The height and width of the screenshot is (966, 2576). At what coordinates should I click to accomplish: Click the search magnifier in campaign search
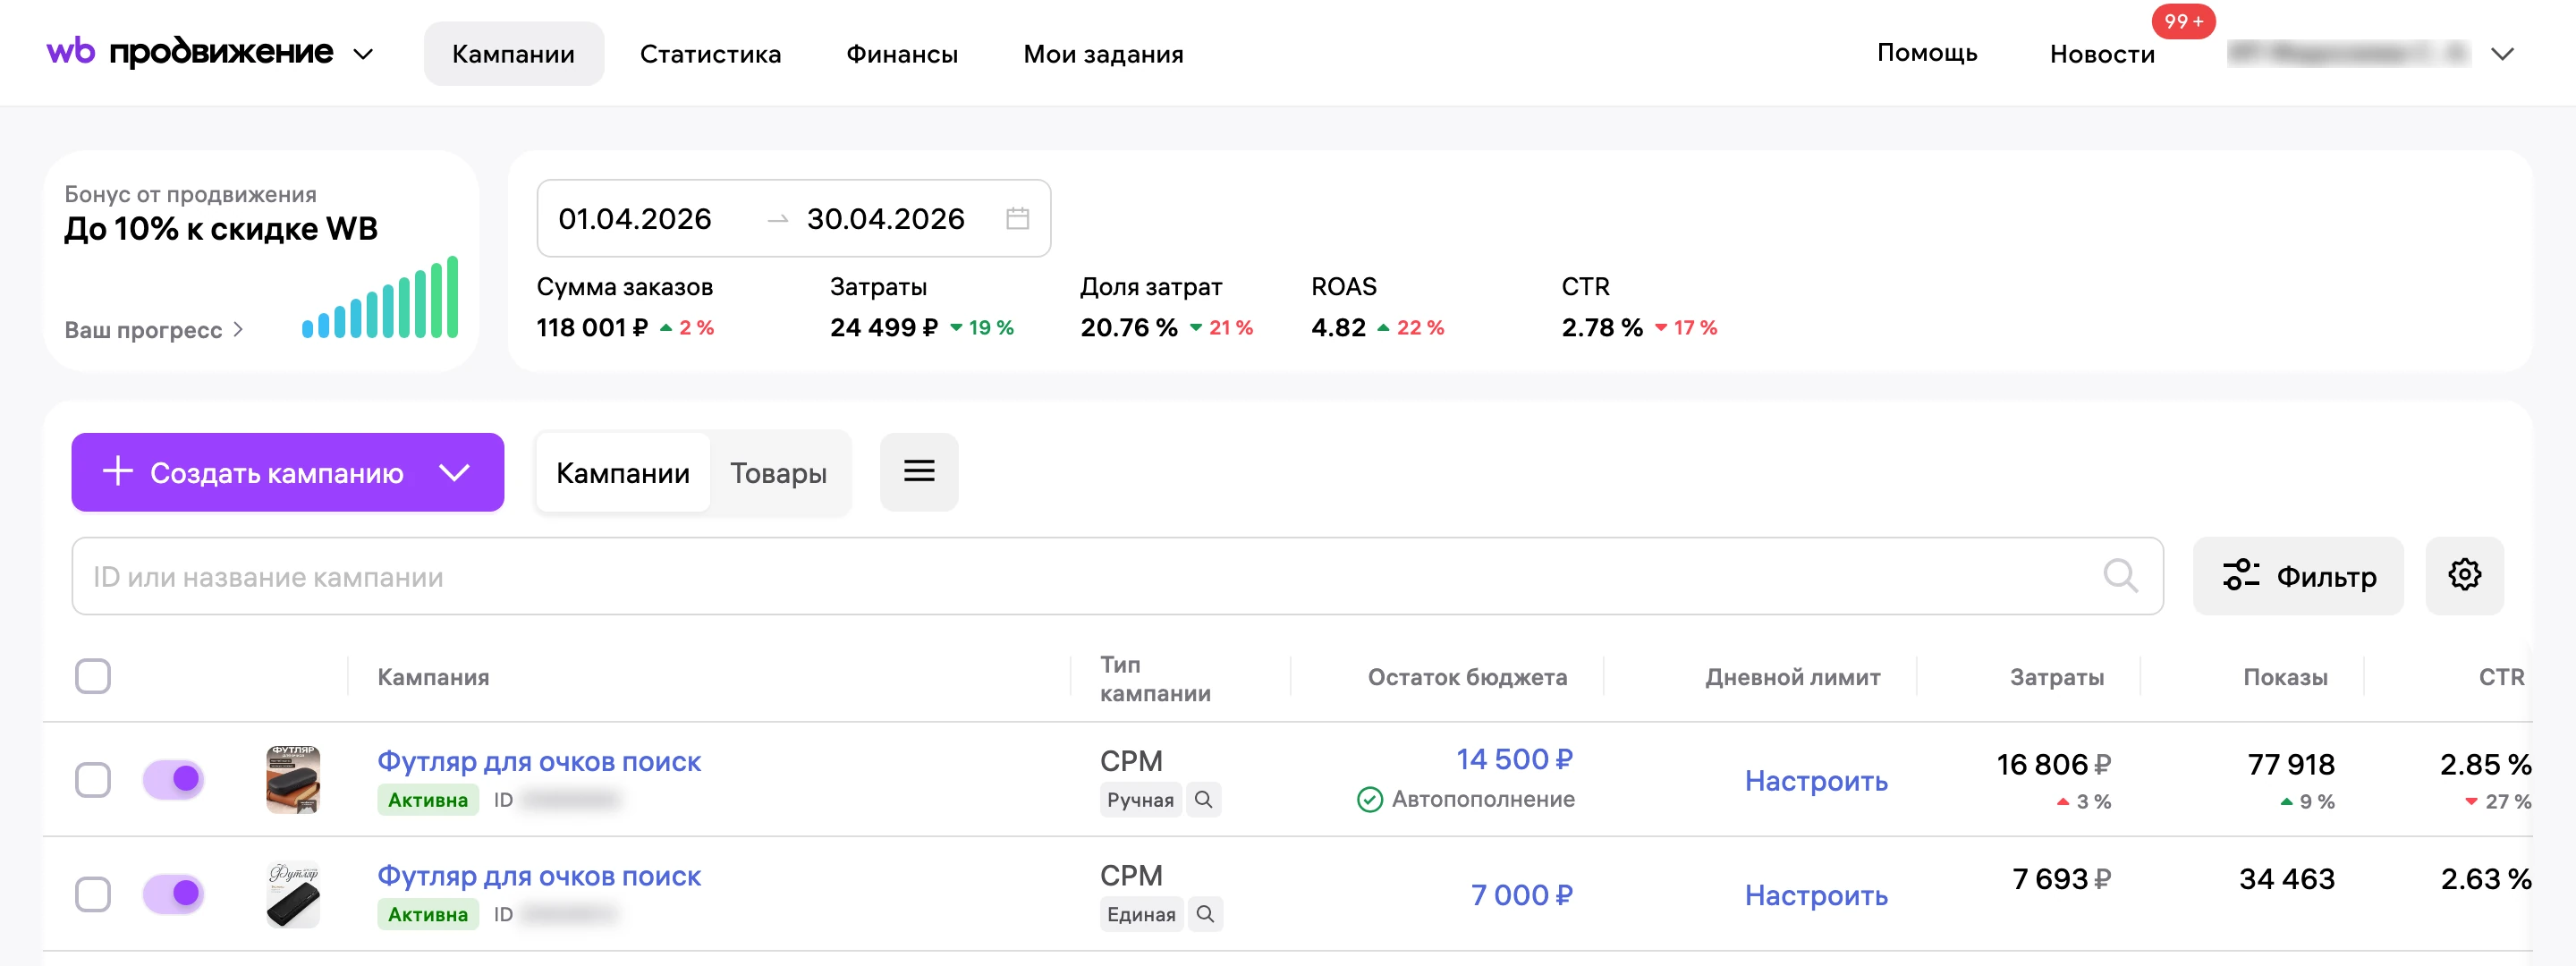click(2120, 576)
